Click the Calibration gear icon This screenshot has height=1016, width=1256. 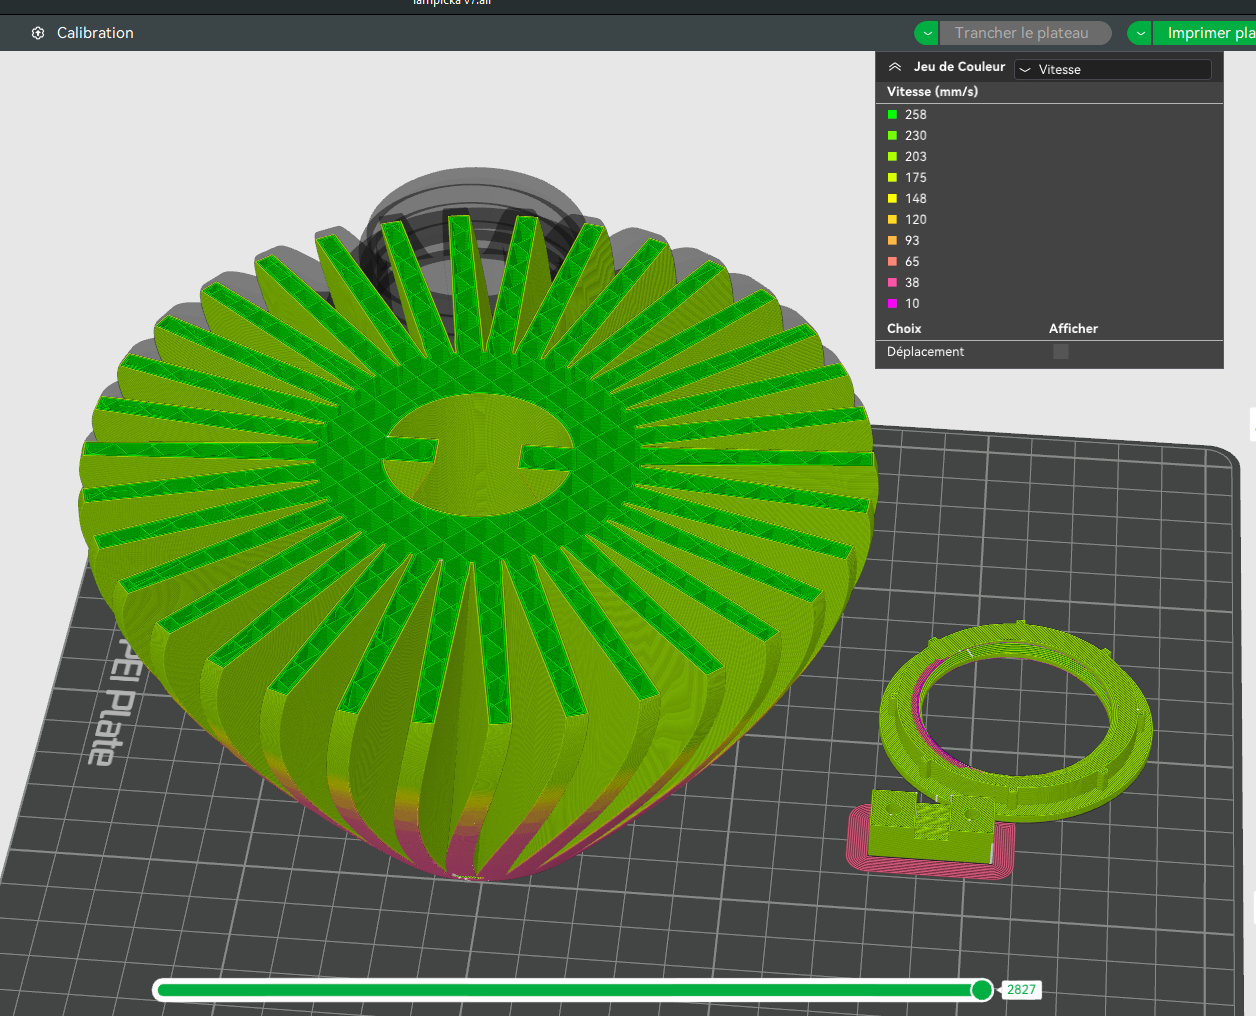[38, 33]
